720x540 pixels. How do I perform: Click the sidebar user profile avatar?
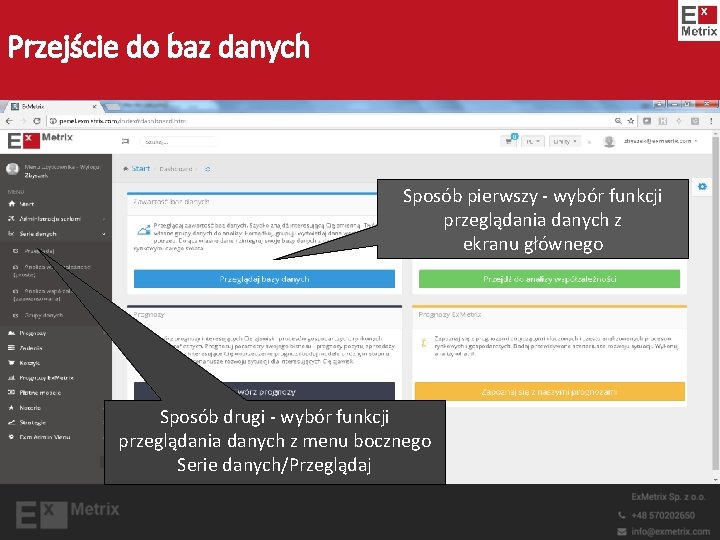pyautogui.click(x=13, y=169)
